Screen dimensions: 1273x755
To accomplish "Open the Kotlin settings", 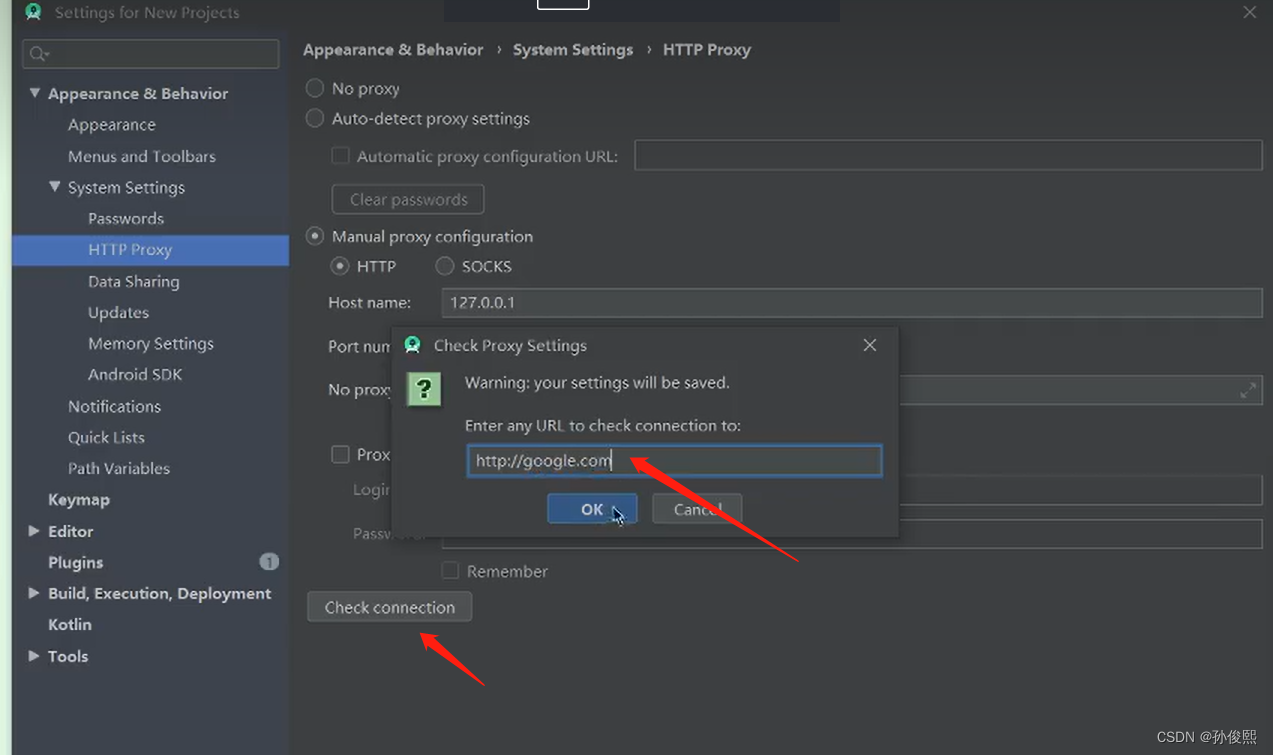I will click(70, 624).
